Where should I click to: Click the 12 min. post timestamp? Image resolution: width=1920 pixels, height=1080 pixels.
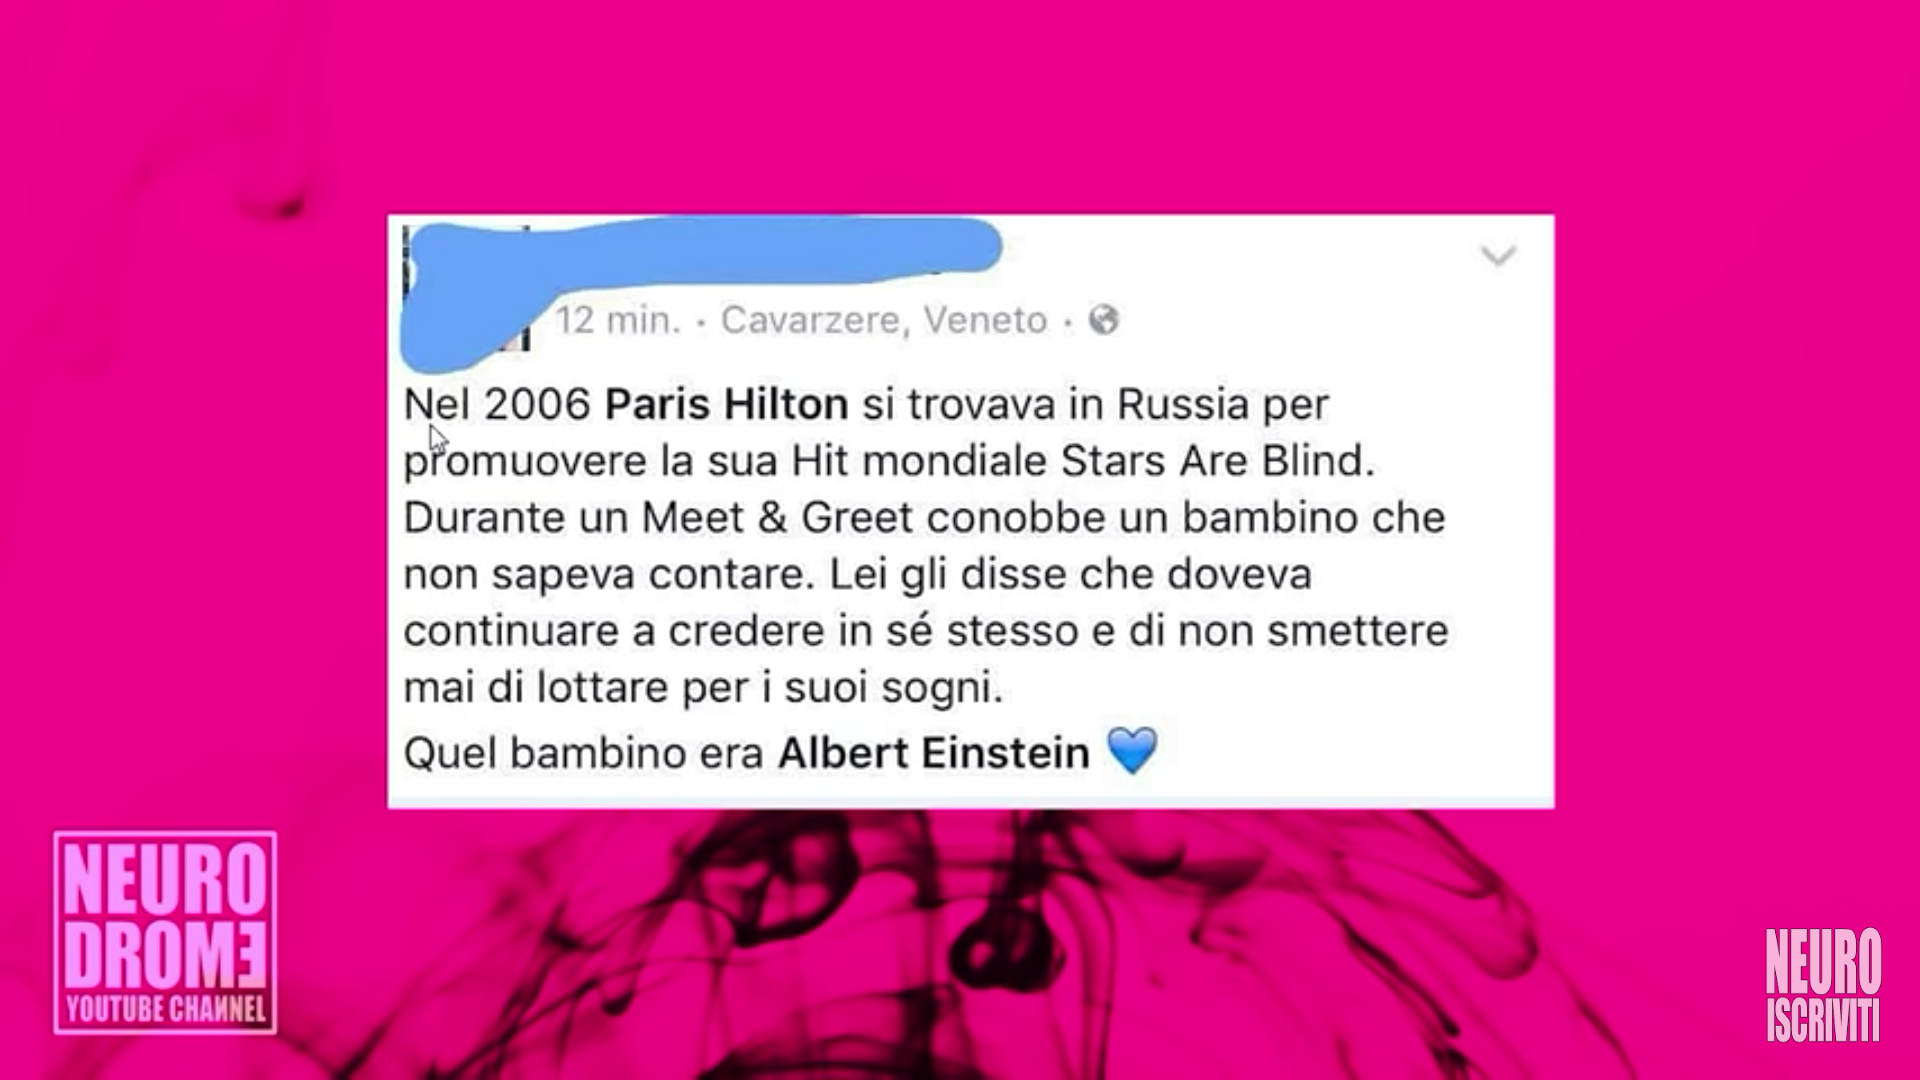point(618,320)
